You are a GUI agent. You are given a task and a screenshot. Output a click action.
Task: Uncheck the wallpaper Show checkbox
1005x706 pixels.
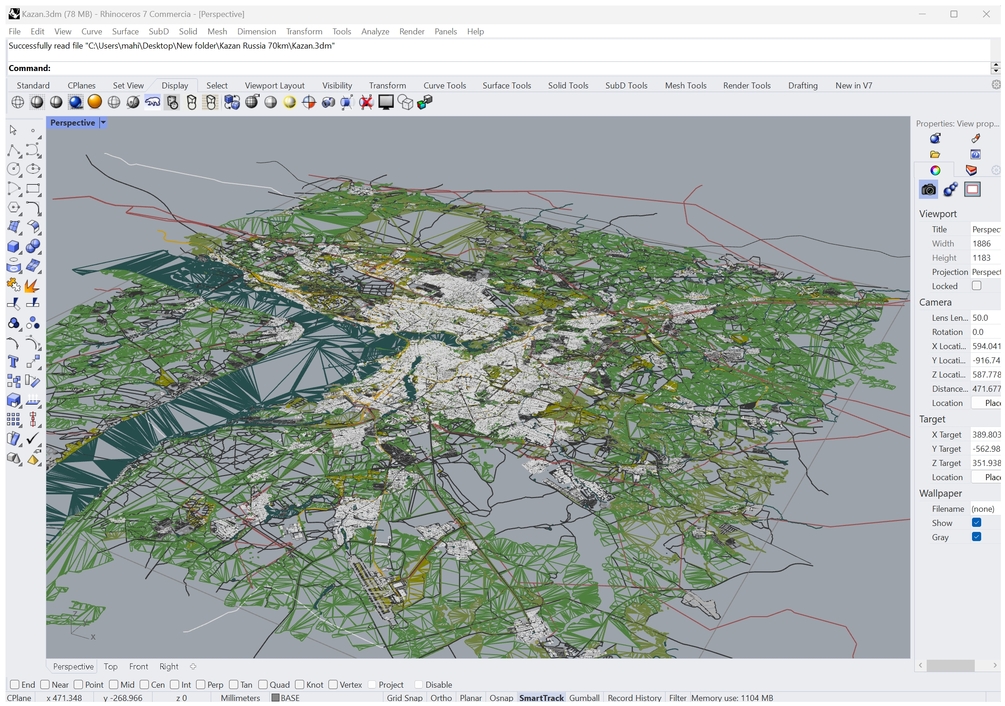click(x=976, y=523)
